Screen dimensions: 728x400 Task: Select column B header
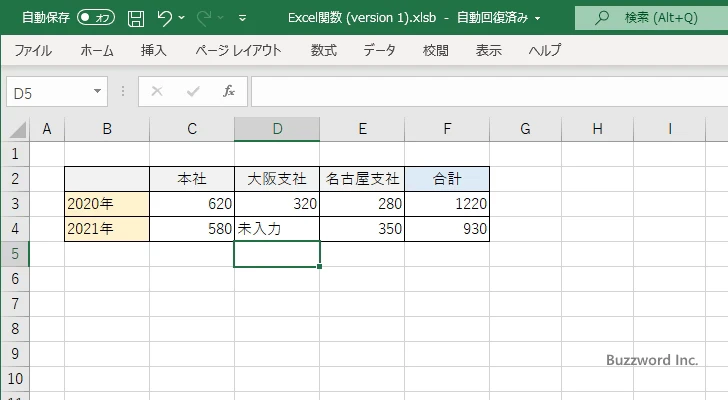[107, 129]
